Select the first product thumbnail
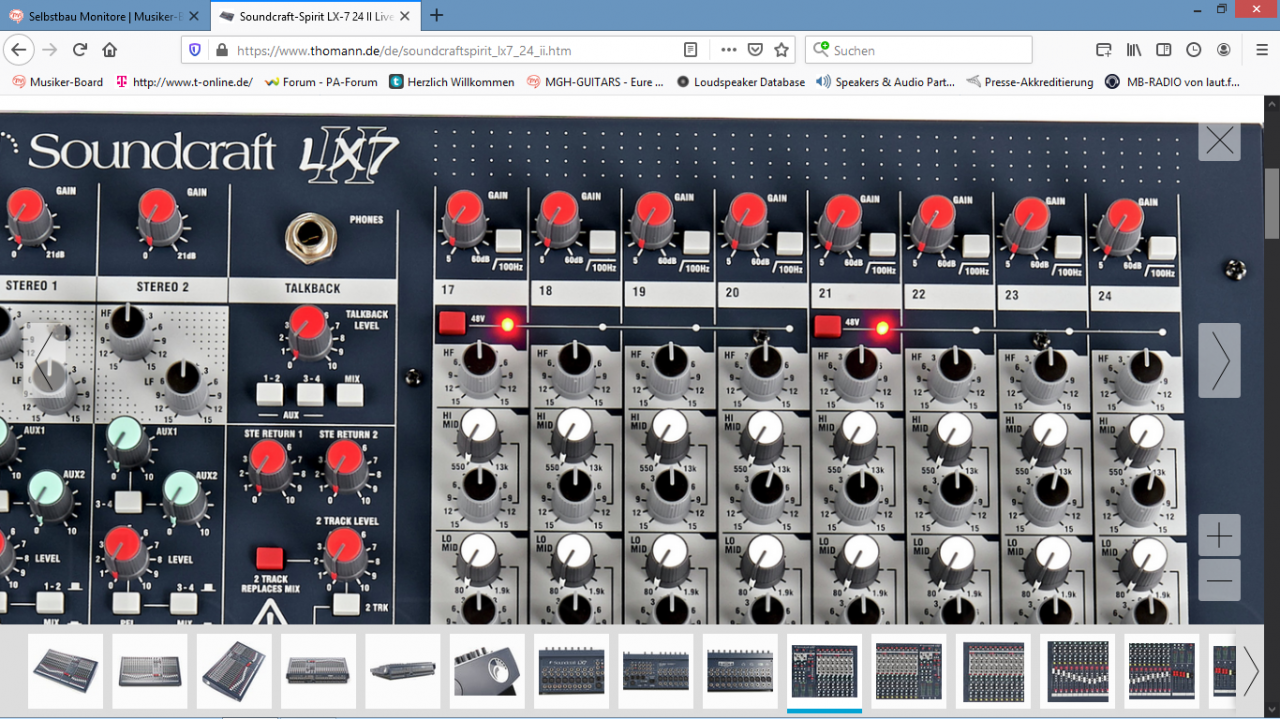1280x719 pixels. (65, 671)
